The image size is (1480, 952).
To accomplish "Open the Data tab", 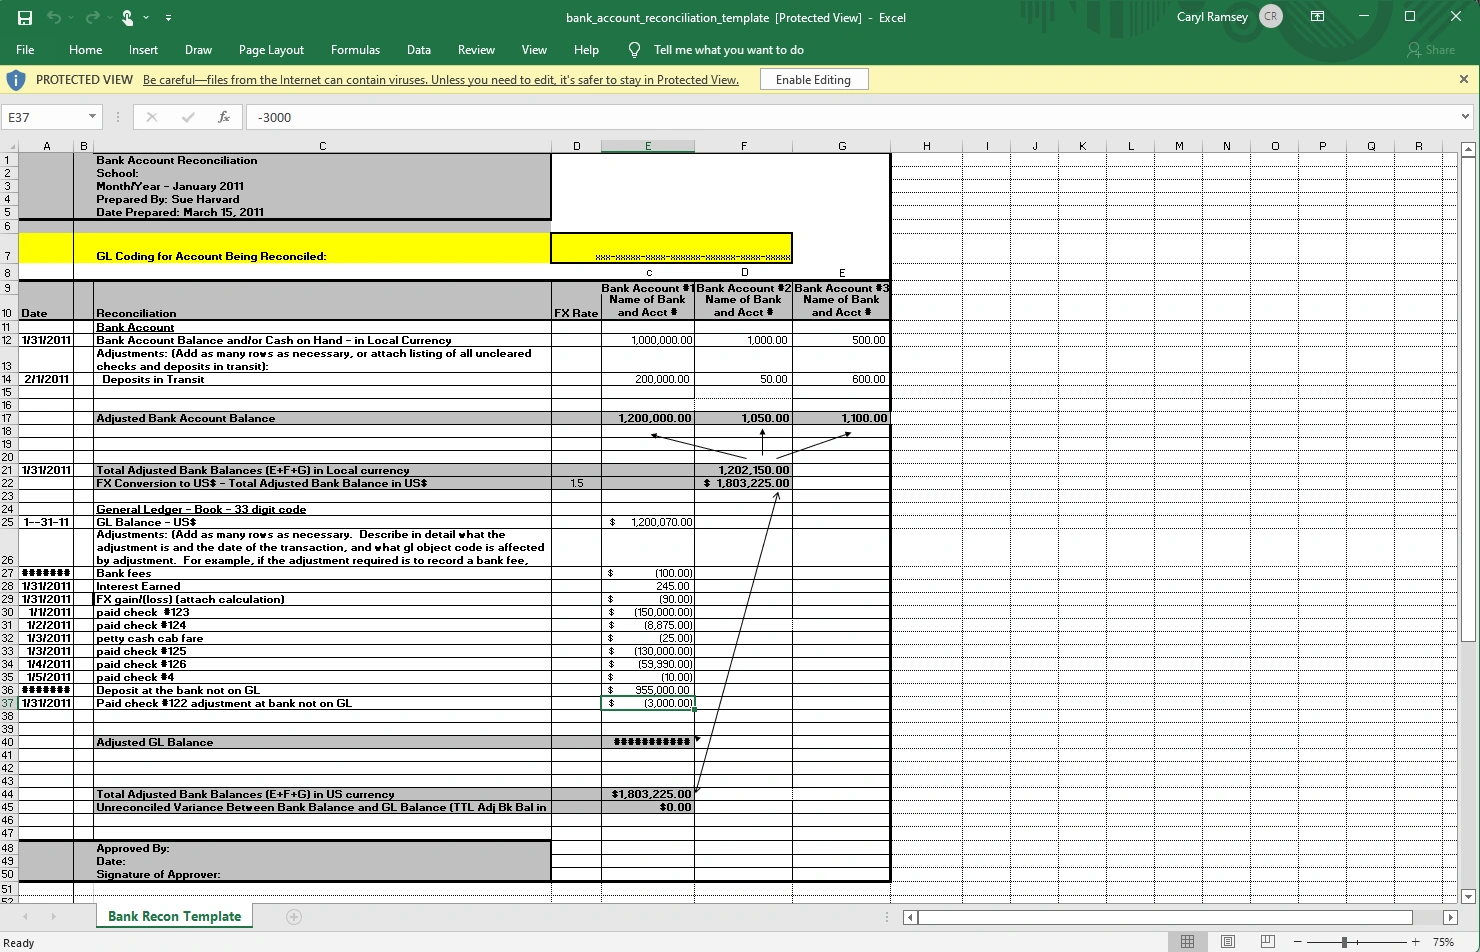I will (419, 50).
